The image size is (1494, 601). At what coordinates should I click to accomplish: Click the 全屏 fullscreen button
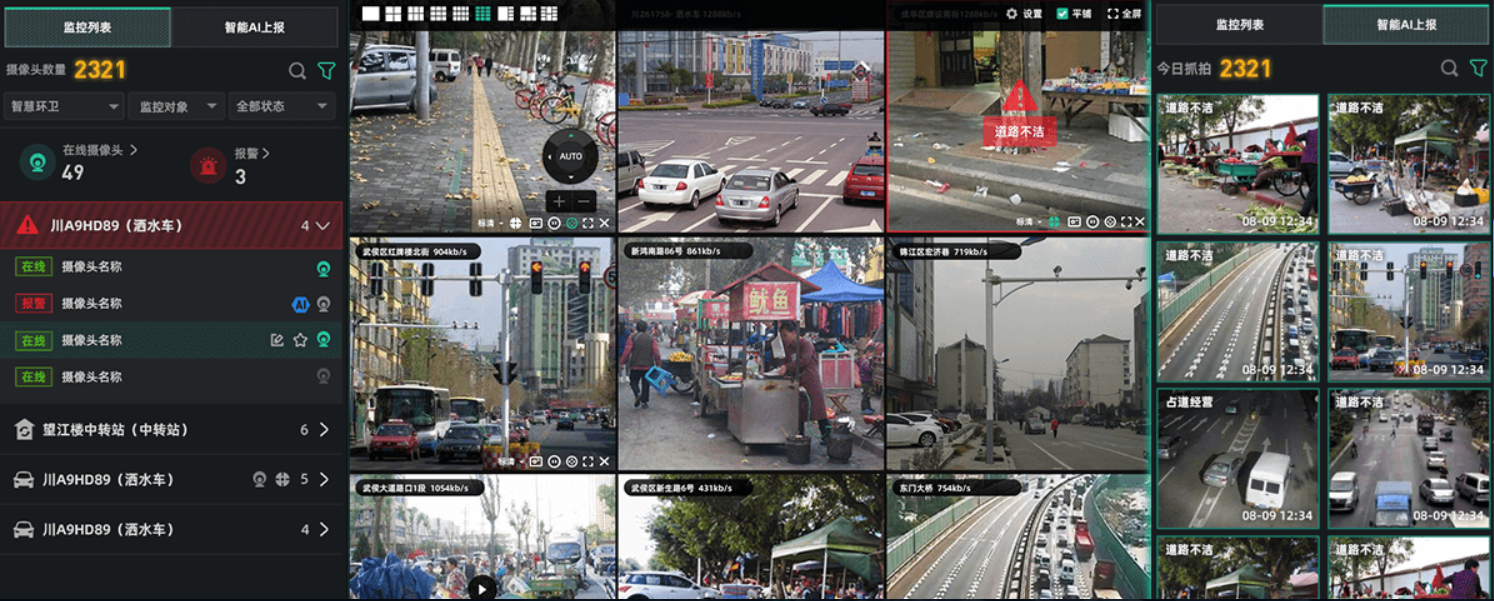1124,14
